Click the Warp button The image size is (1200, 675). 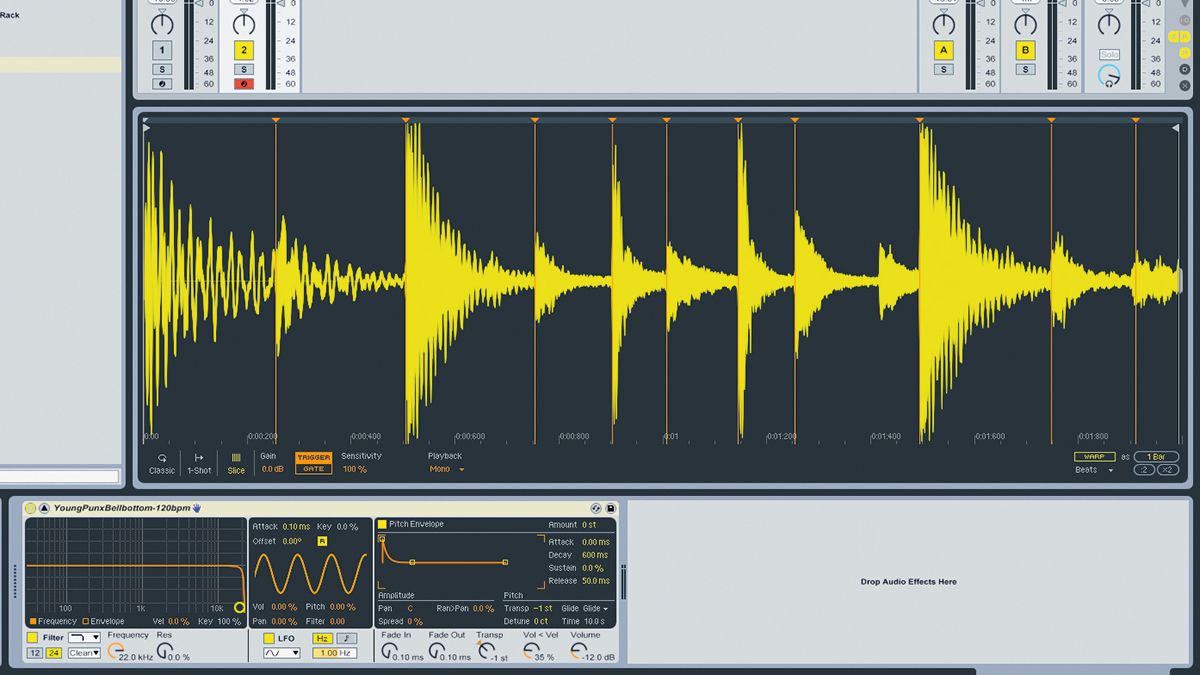(x=1094, y=456)
